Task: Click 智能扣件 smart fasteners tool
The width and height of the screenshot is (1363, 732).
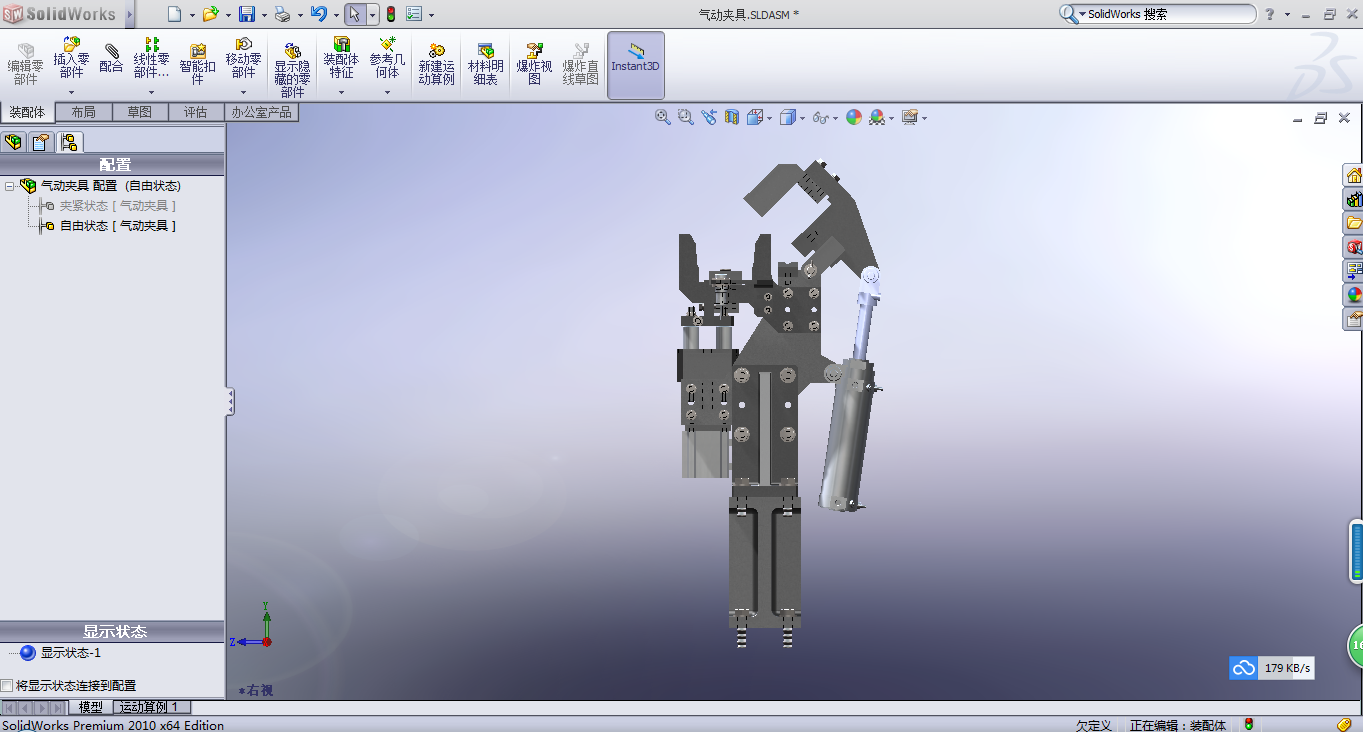Action: [198, 65]
